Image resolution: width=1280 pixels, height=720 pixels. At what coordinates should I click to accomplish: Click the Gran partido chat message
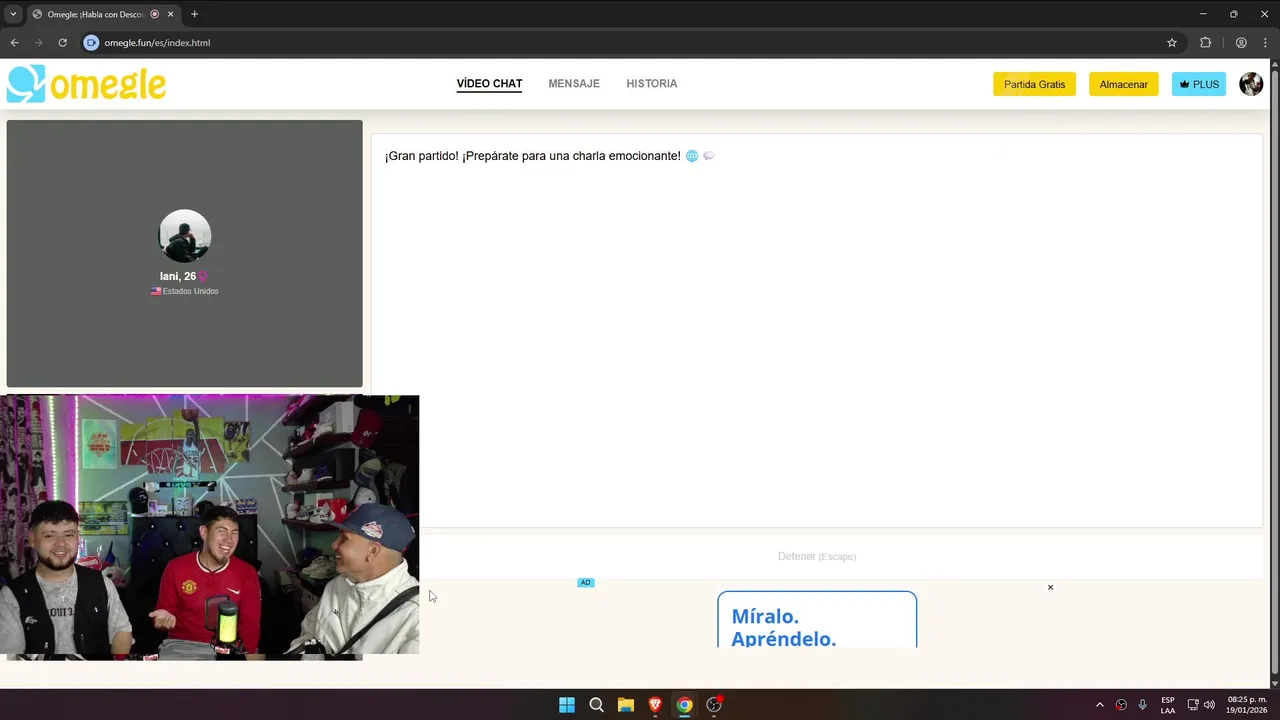click(550, 156)
